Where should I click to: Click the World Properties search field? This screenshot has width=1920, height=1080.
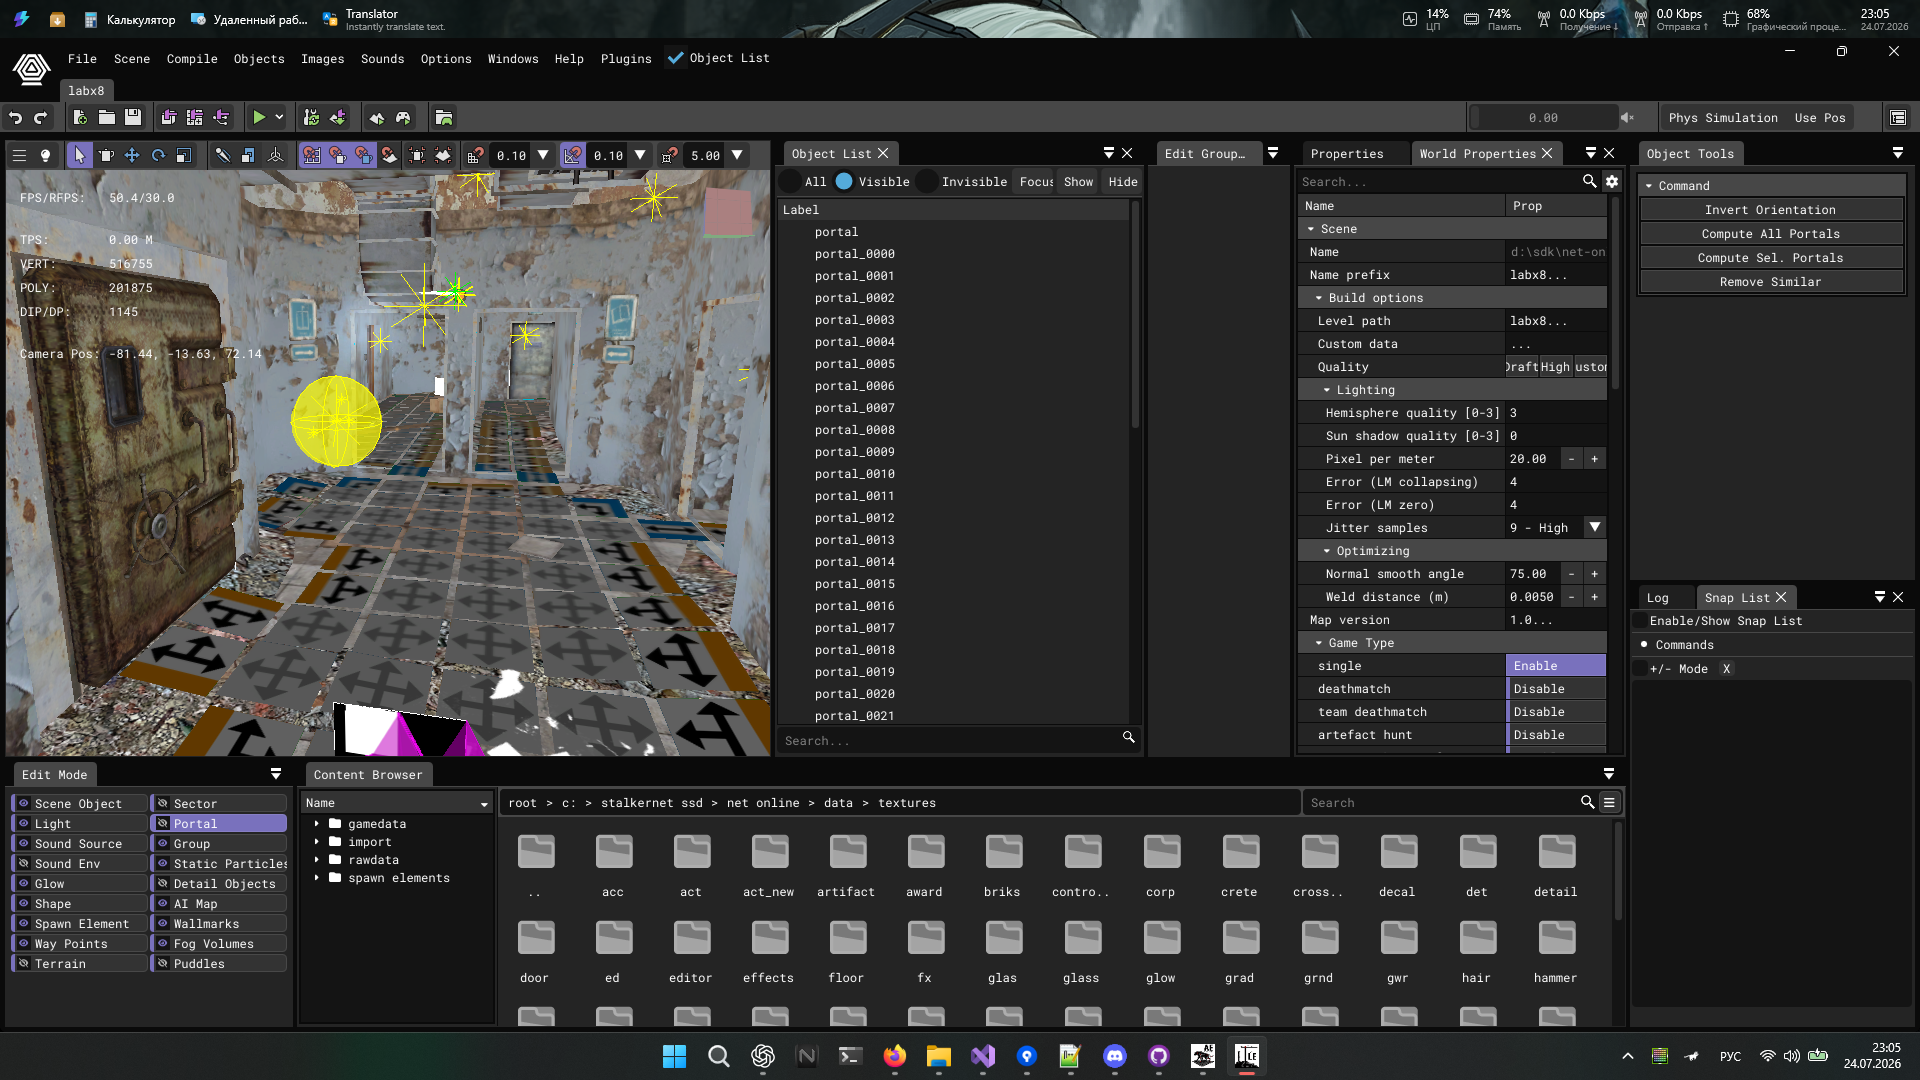point(1439,182)
